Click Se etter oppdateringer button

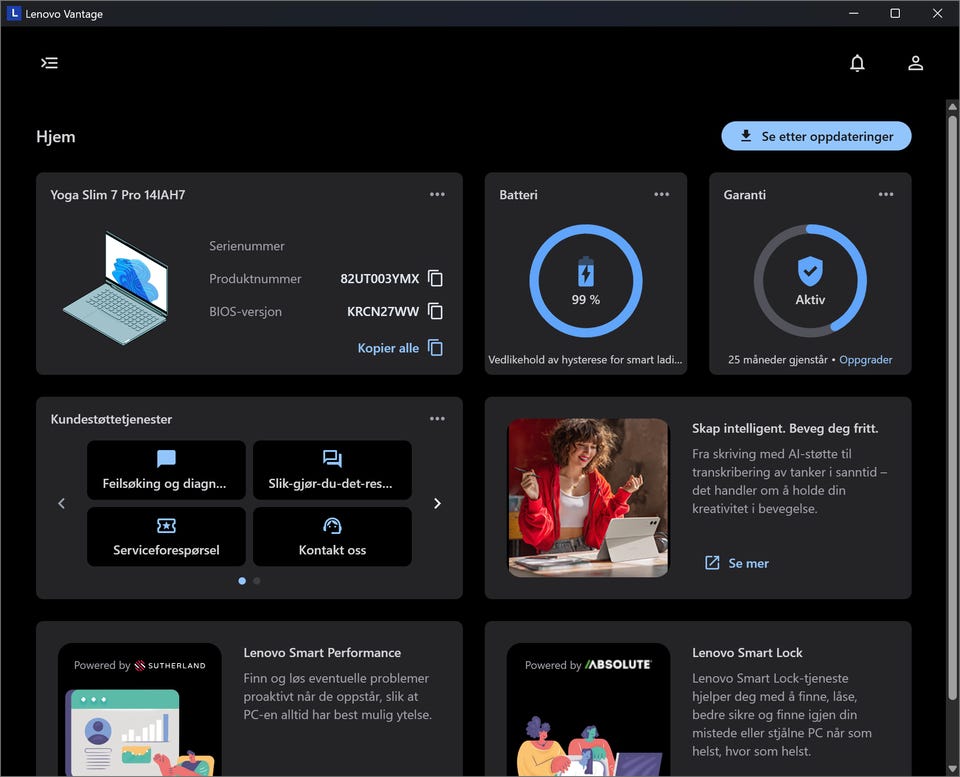point(816,136)
